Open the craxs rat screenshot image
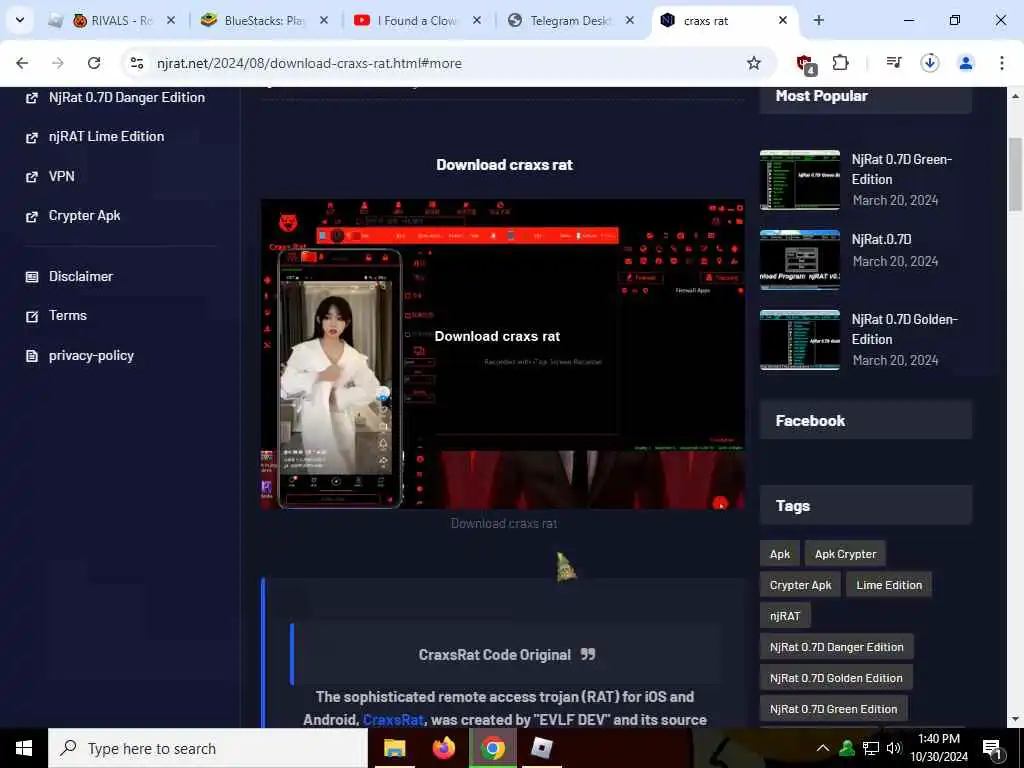Screen dimensions: 1024x768 tap(502, 354)
